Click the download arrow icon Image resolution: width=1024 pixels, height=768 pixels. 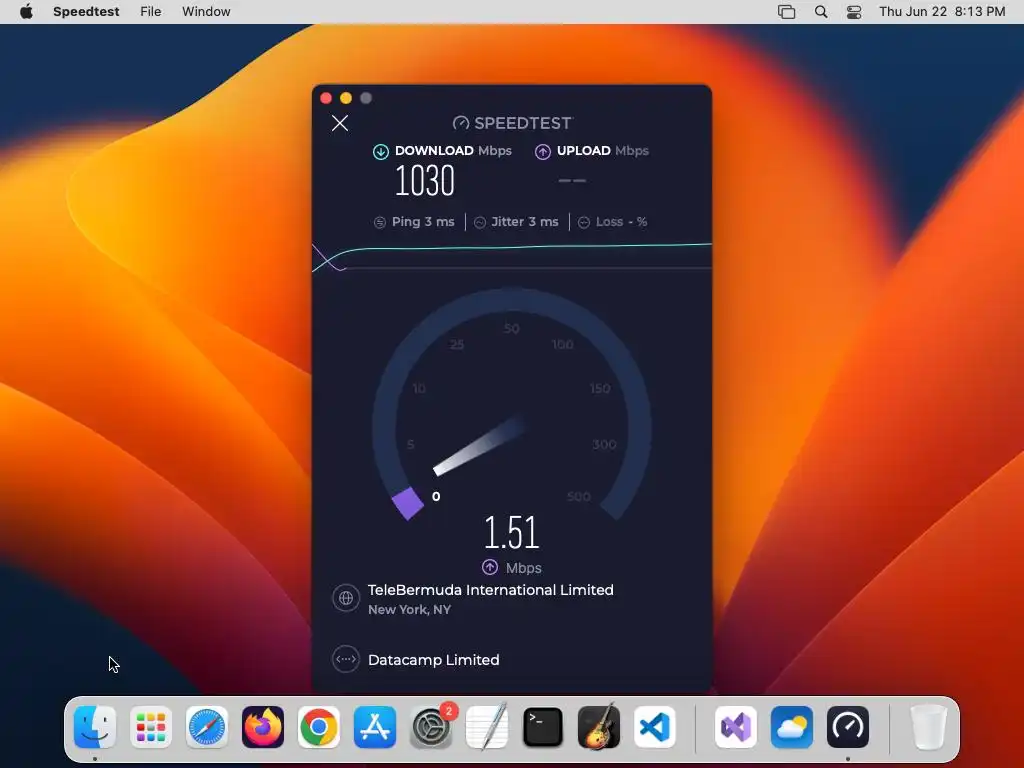pyautogui.click(x=381, y=152)
